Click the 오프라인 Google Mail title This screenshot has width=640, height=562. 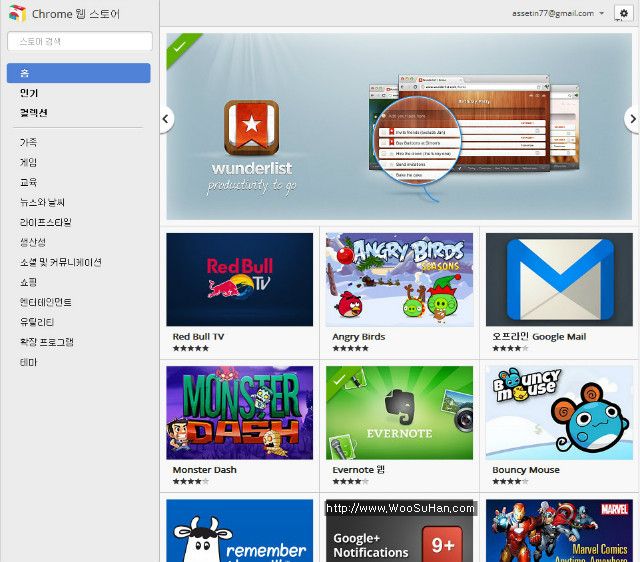pyautogui.click(x=539, y=337)
